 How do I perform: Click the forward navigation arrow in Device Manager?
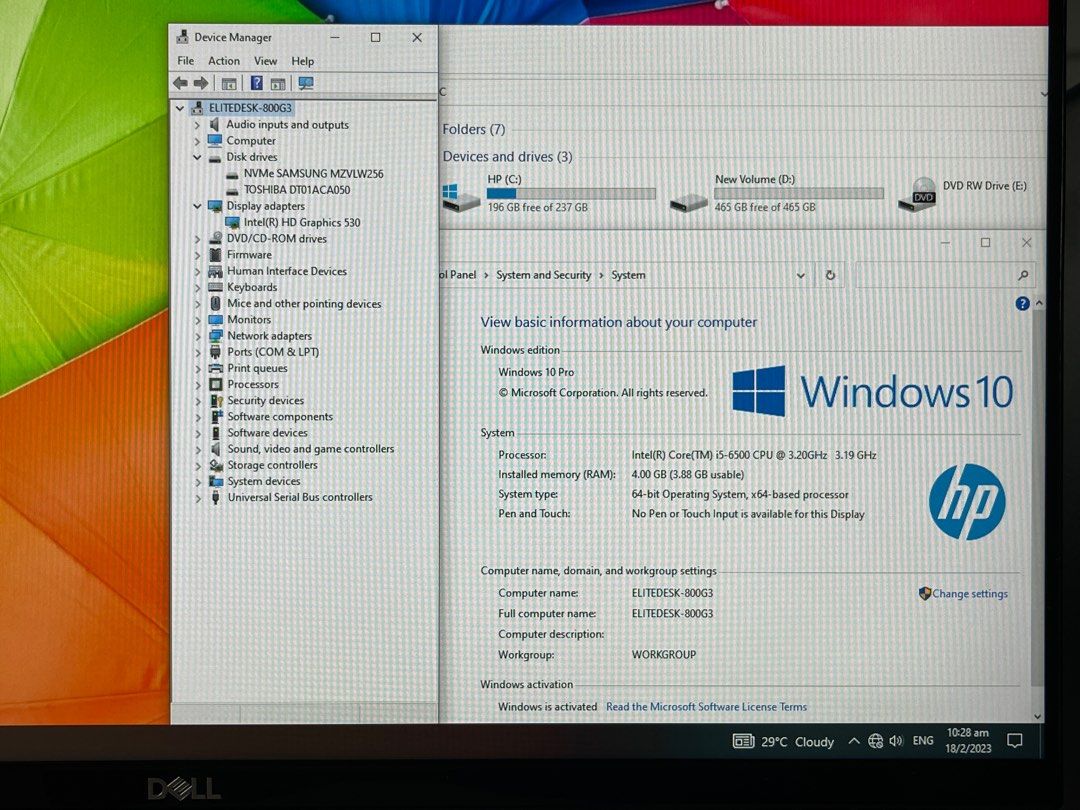[201, 84]
